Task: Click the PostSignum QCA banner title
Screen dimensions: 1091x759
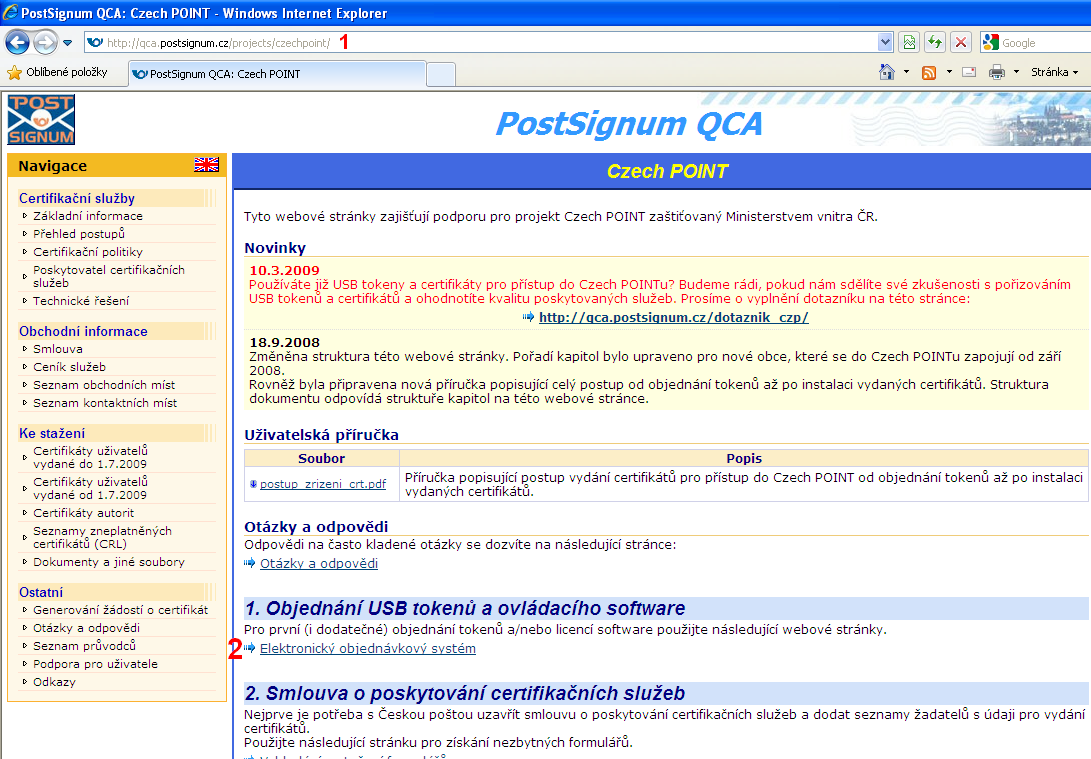Action: (628, 125)
